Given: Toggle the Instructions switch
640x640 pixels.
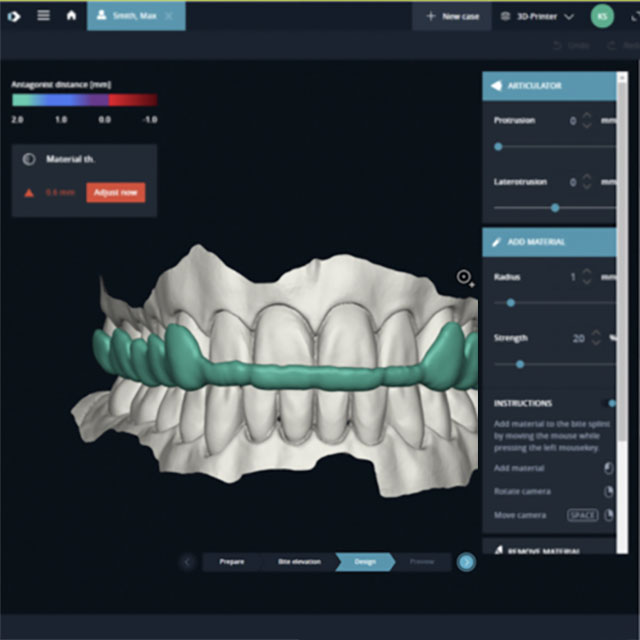Looking at the screenshot, I should (x=611, y=403).
